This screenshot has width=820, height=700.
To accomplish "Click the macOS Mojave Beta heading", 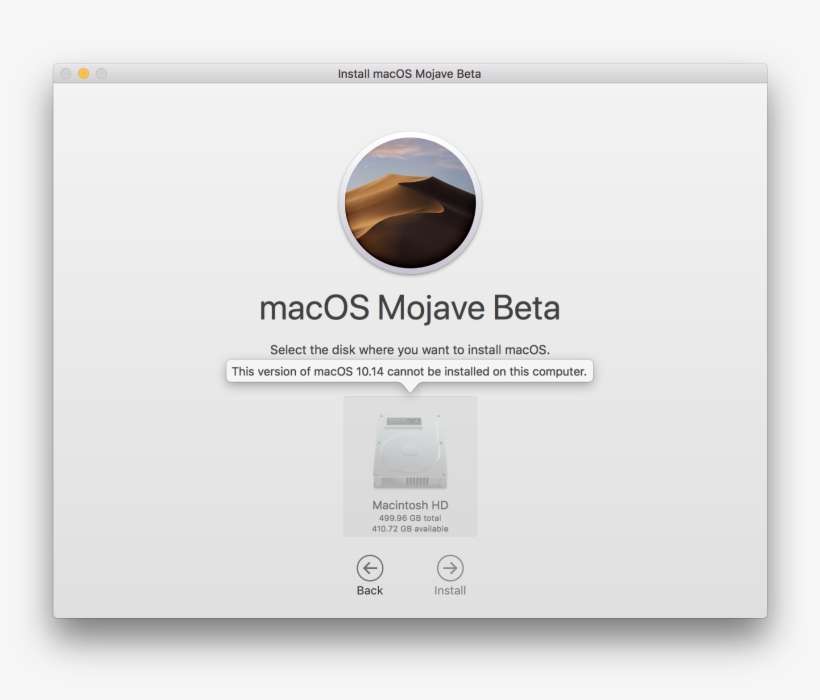I will (x=411, y=308).
